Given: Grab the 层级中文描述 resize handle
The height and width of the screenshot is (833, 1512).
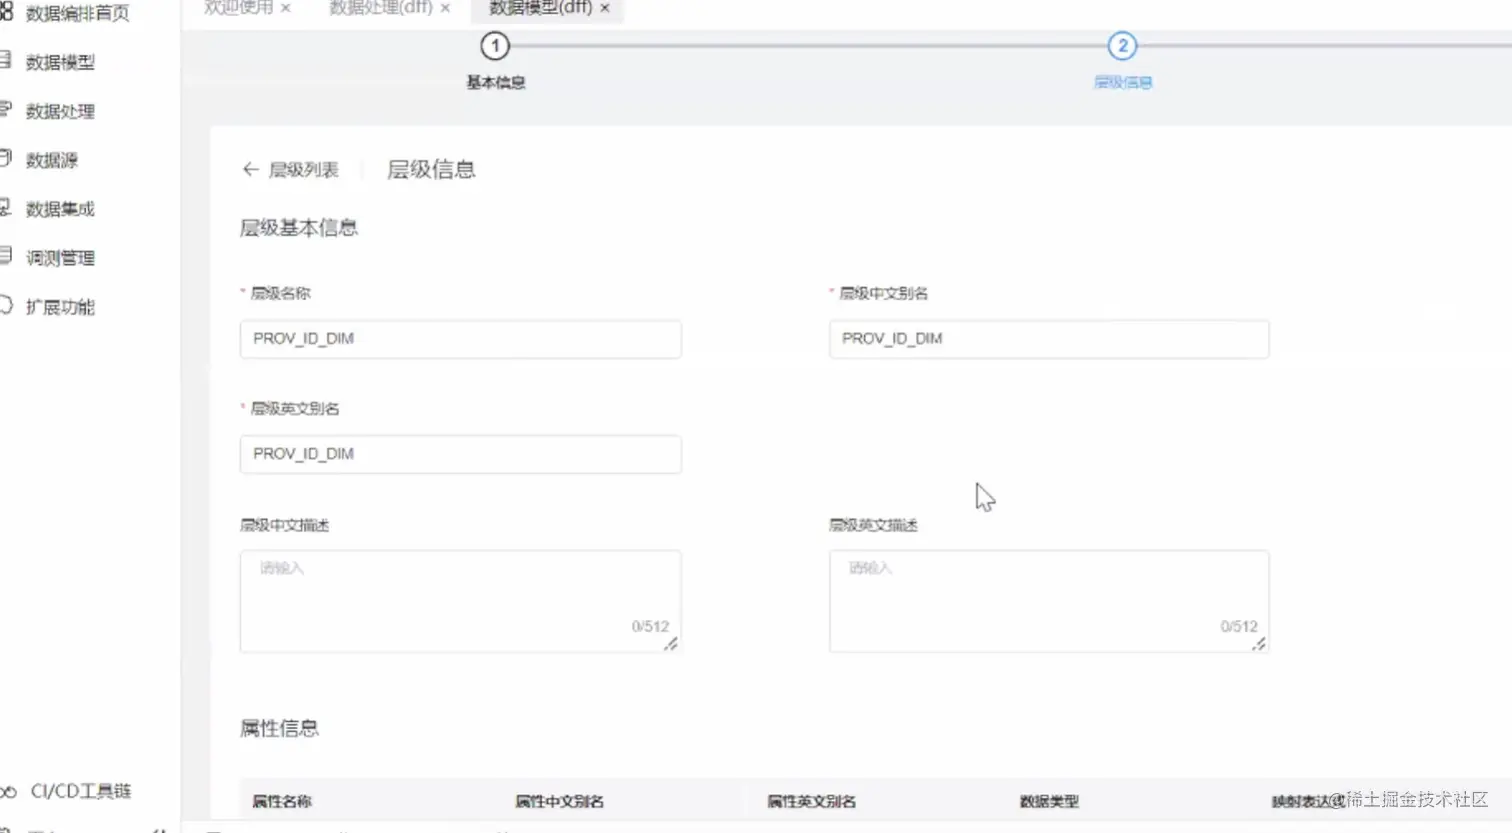Looking at the screenshot, I should [x=671, y=645].
